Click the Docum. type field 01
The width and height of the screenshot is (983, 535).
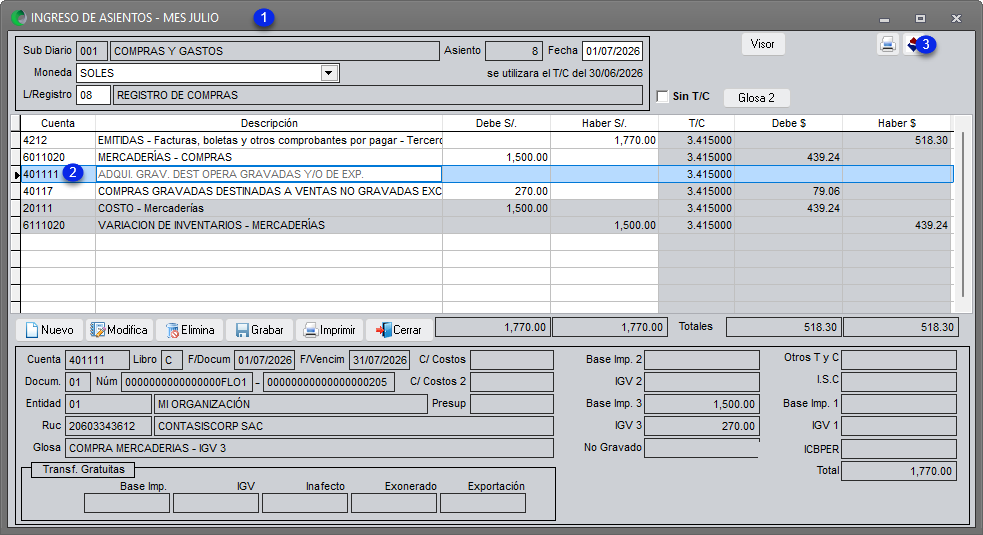pyautogui.click(x=78, y=382)
